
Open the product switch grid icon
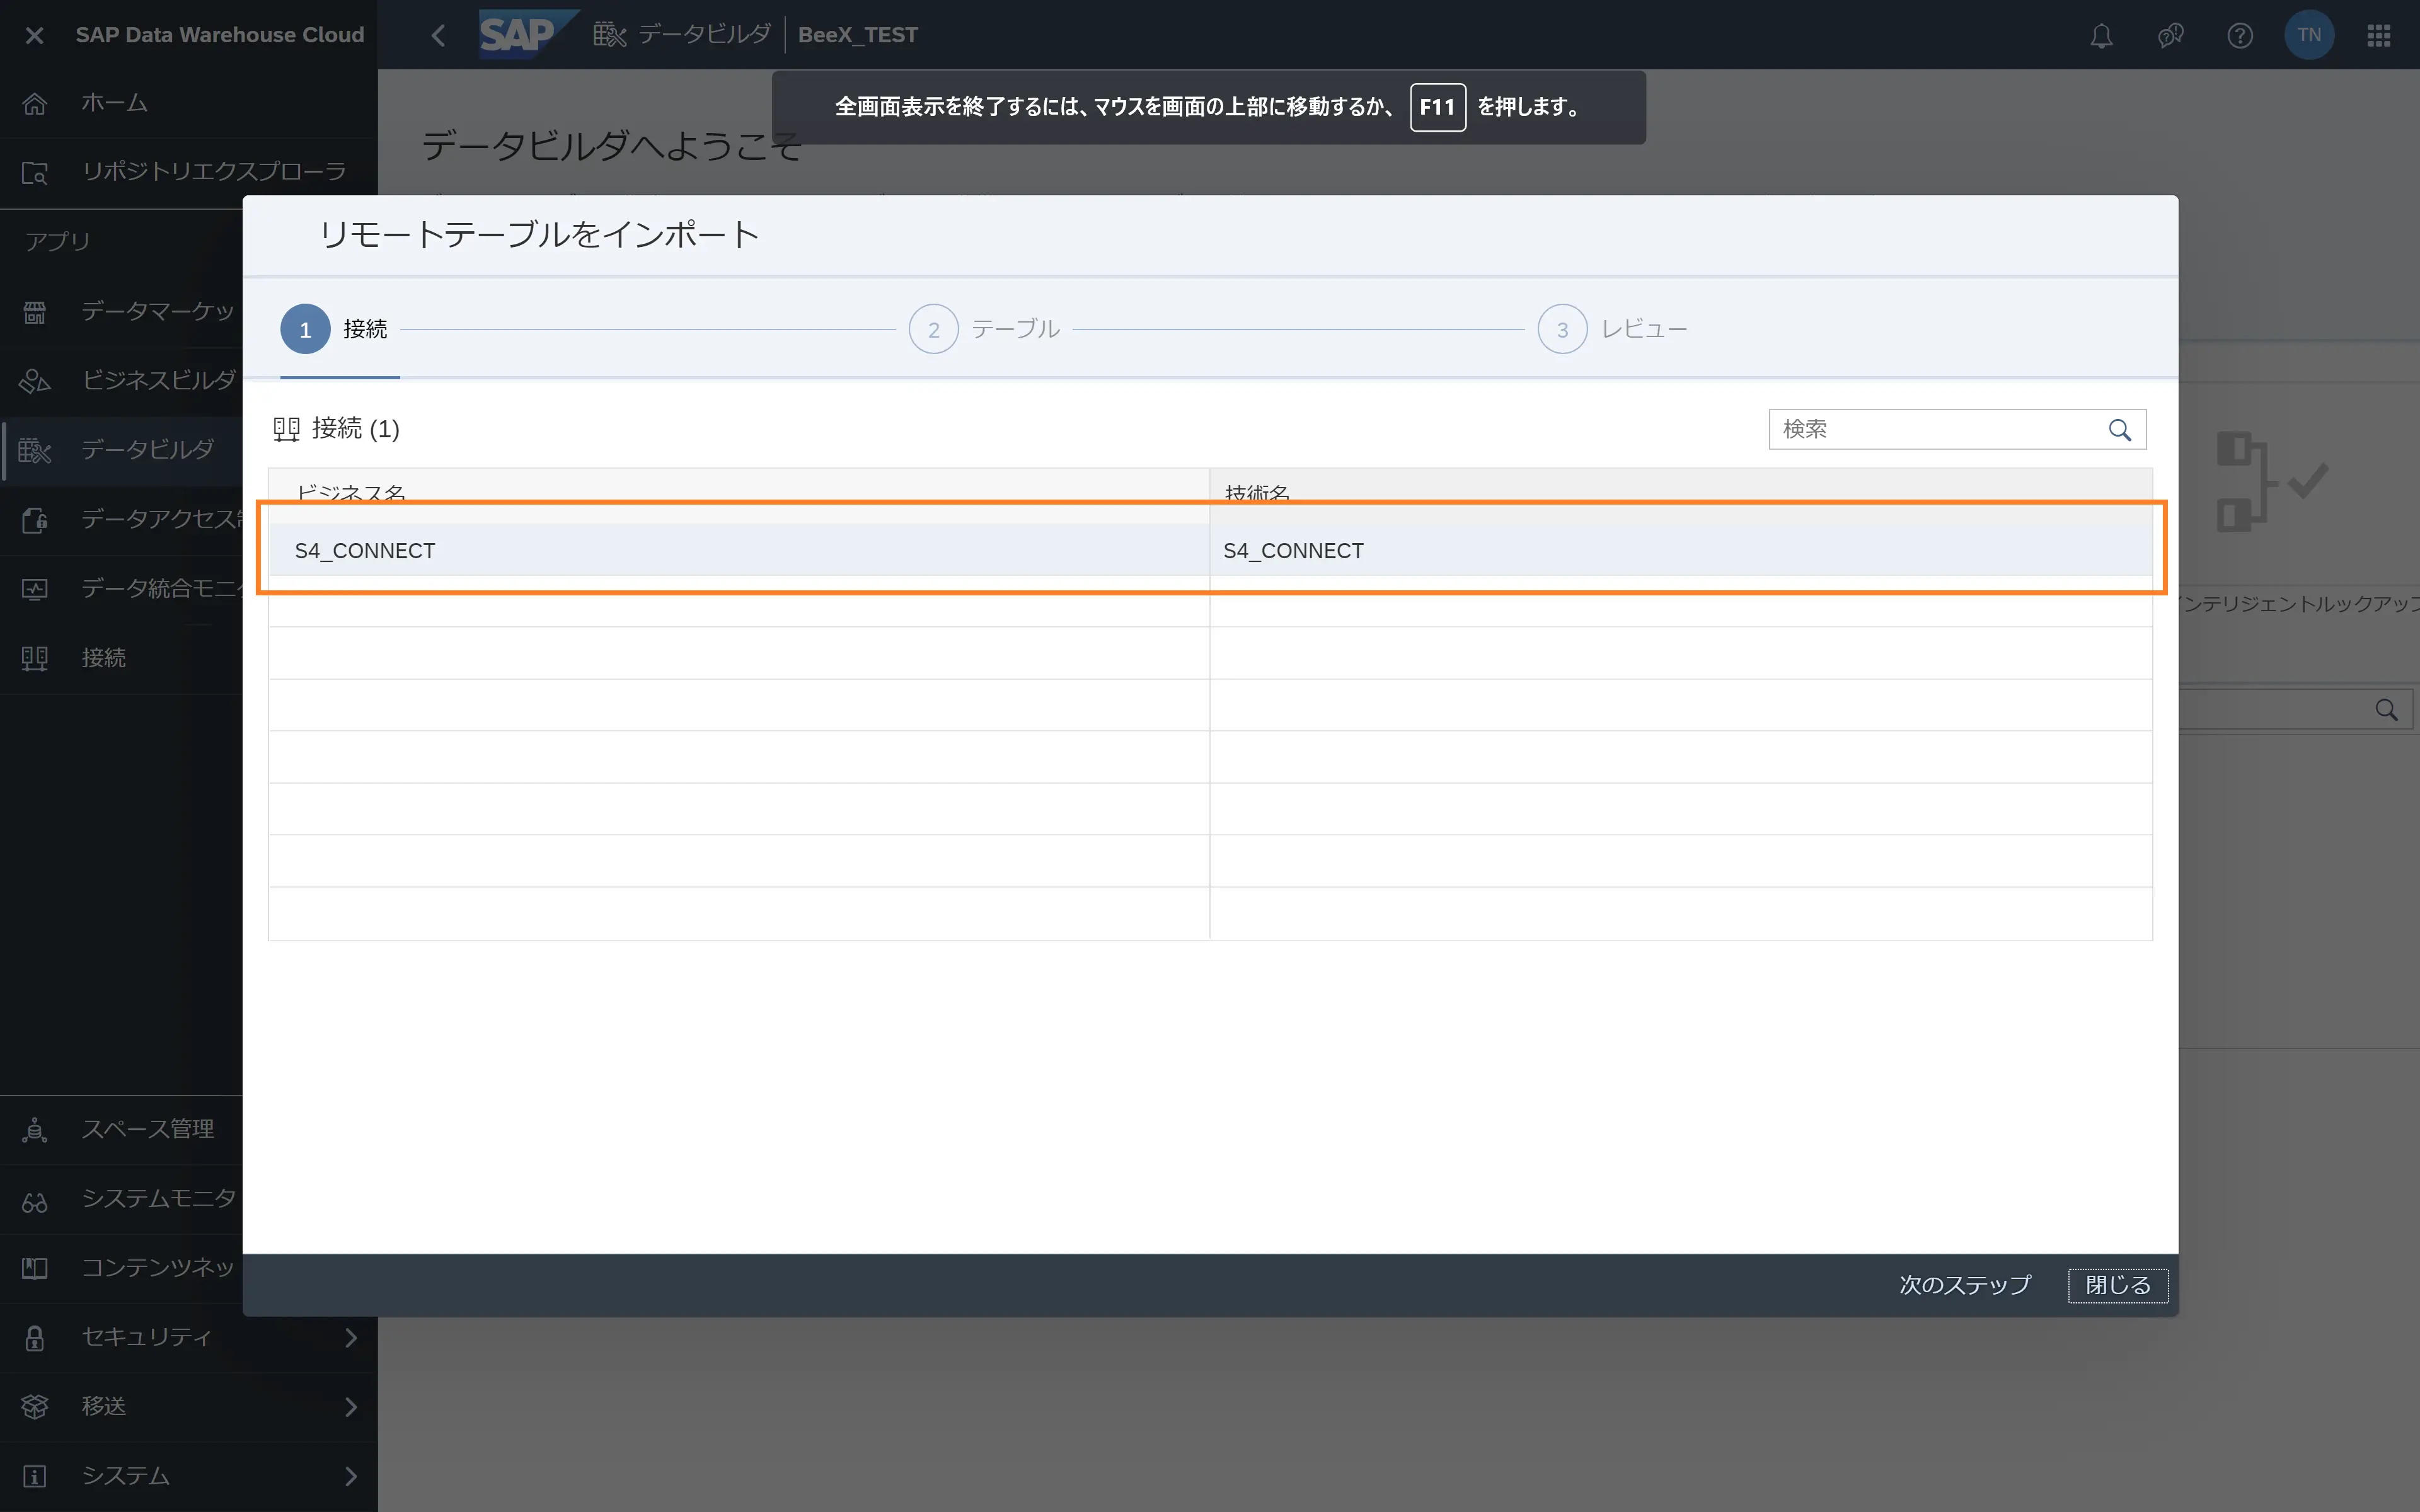pyautogui.click(x=2379, y=36)
